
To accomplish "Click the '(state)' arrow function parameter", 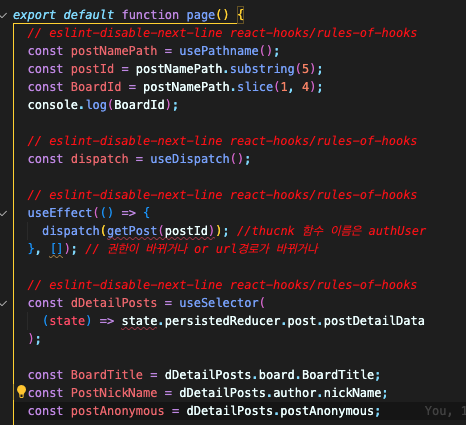I will coord(67,321).
